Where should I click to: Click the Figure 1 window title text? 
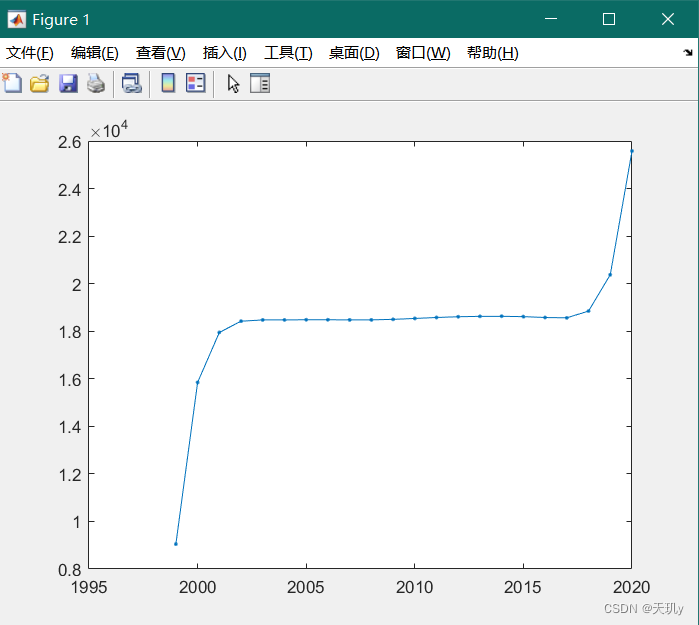tap(61, 20)
